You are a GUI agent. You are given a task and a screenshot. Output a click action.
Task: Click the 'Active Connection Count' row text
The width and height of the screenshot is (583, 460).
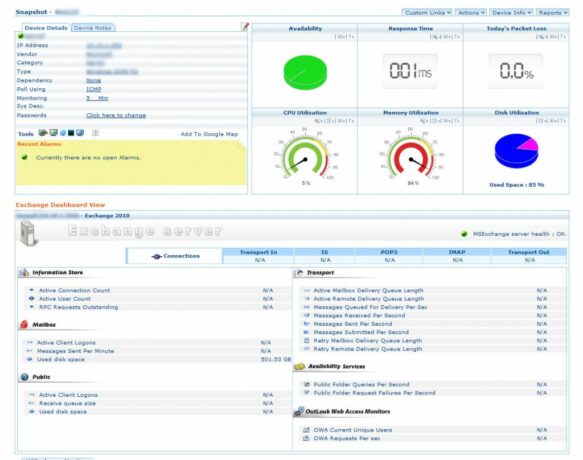pos(74,290)
